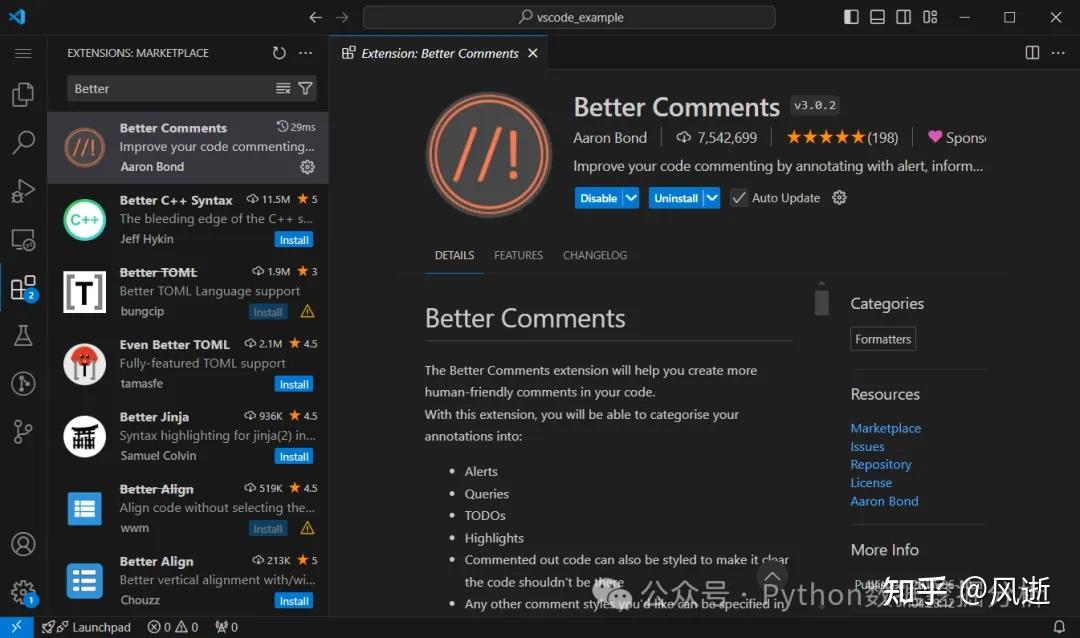This screenshot has width=1080, height=638.
Task: Select Better Comments in the extensions list
Action: coord(187,147)
